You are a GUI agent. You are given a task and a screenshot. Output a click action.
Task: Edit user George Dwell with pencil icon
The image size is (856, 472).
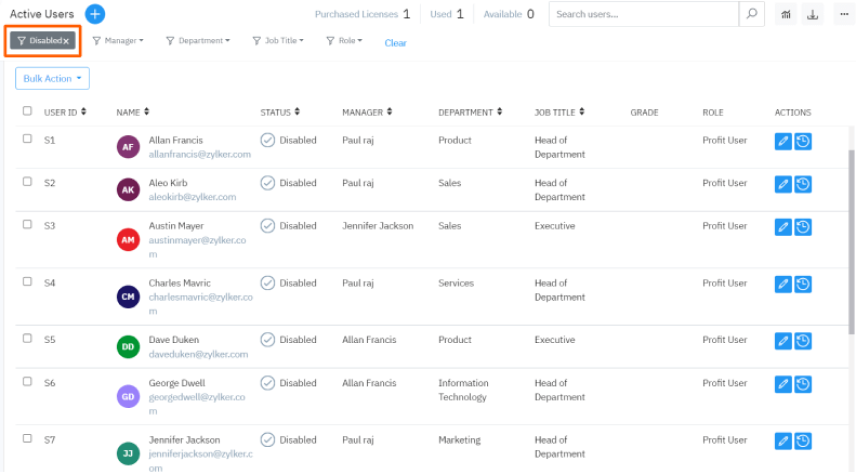click(x=783, y=384)
